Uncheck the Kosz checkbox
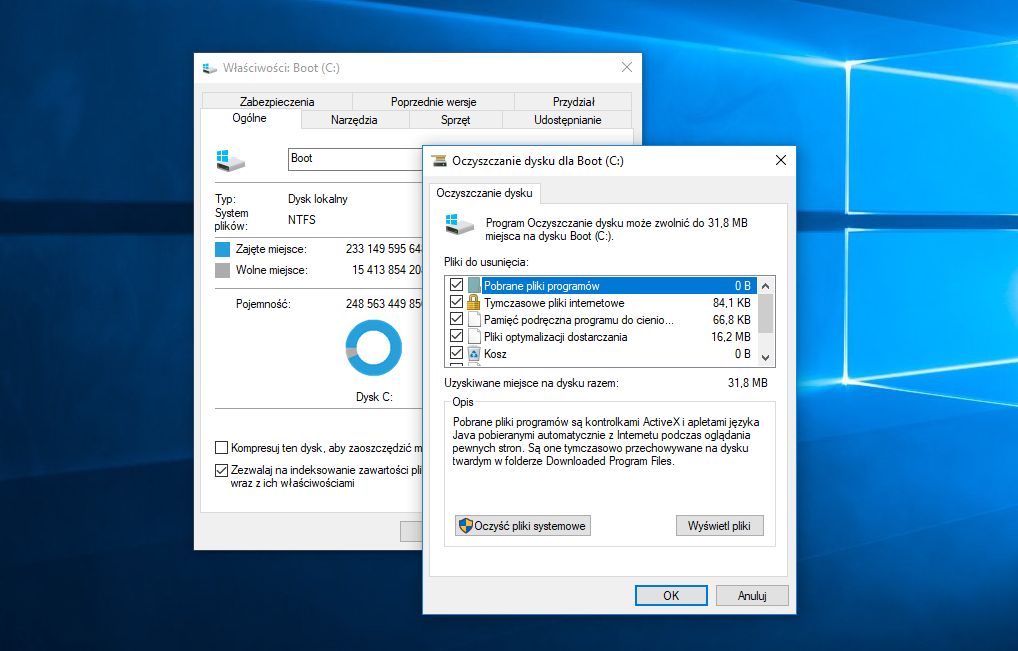1018x651 pixels. 456,352
